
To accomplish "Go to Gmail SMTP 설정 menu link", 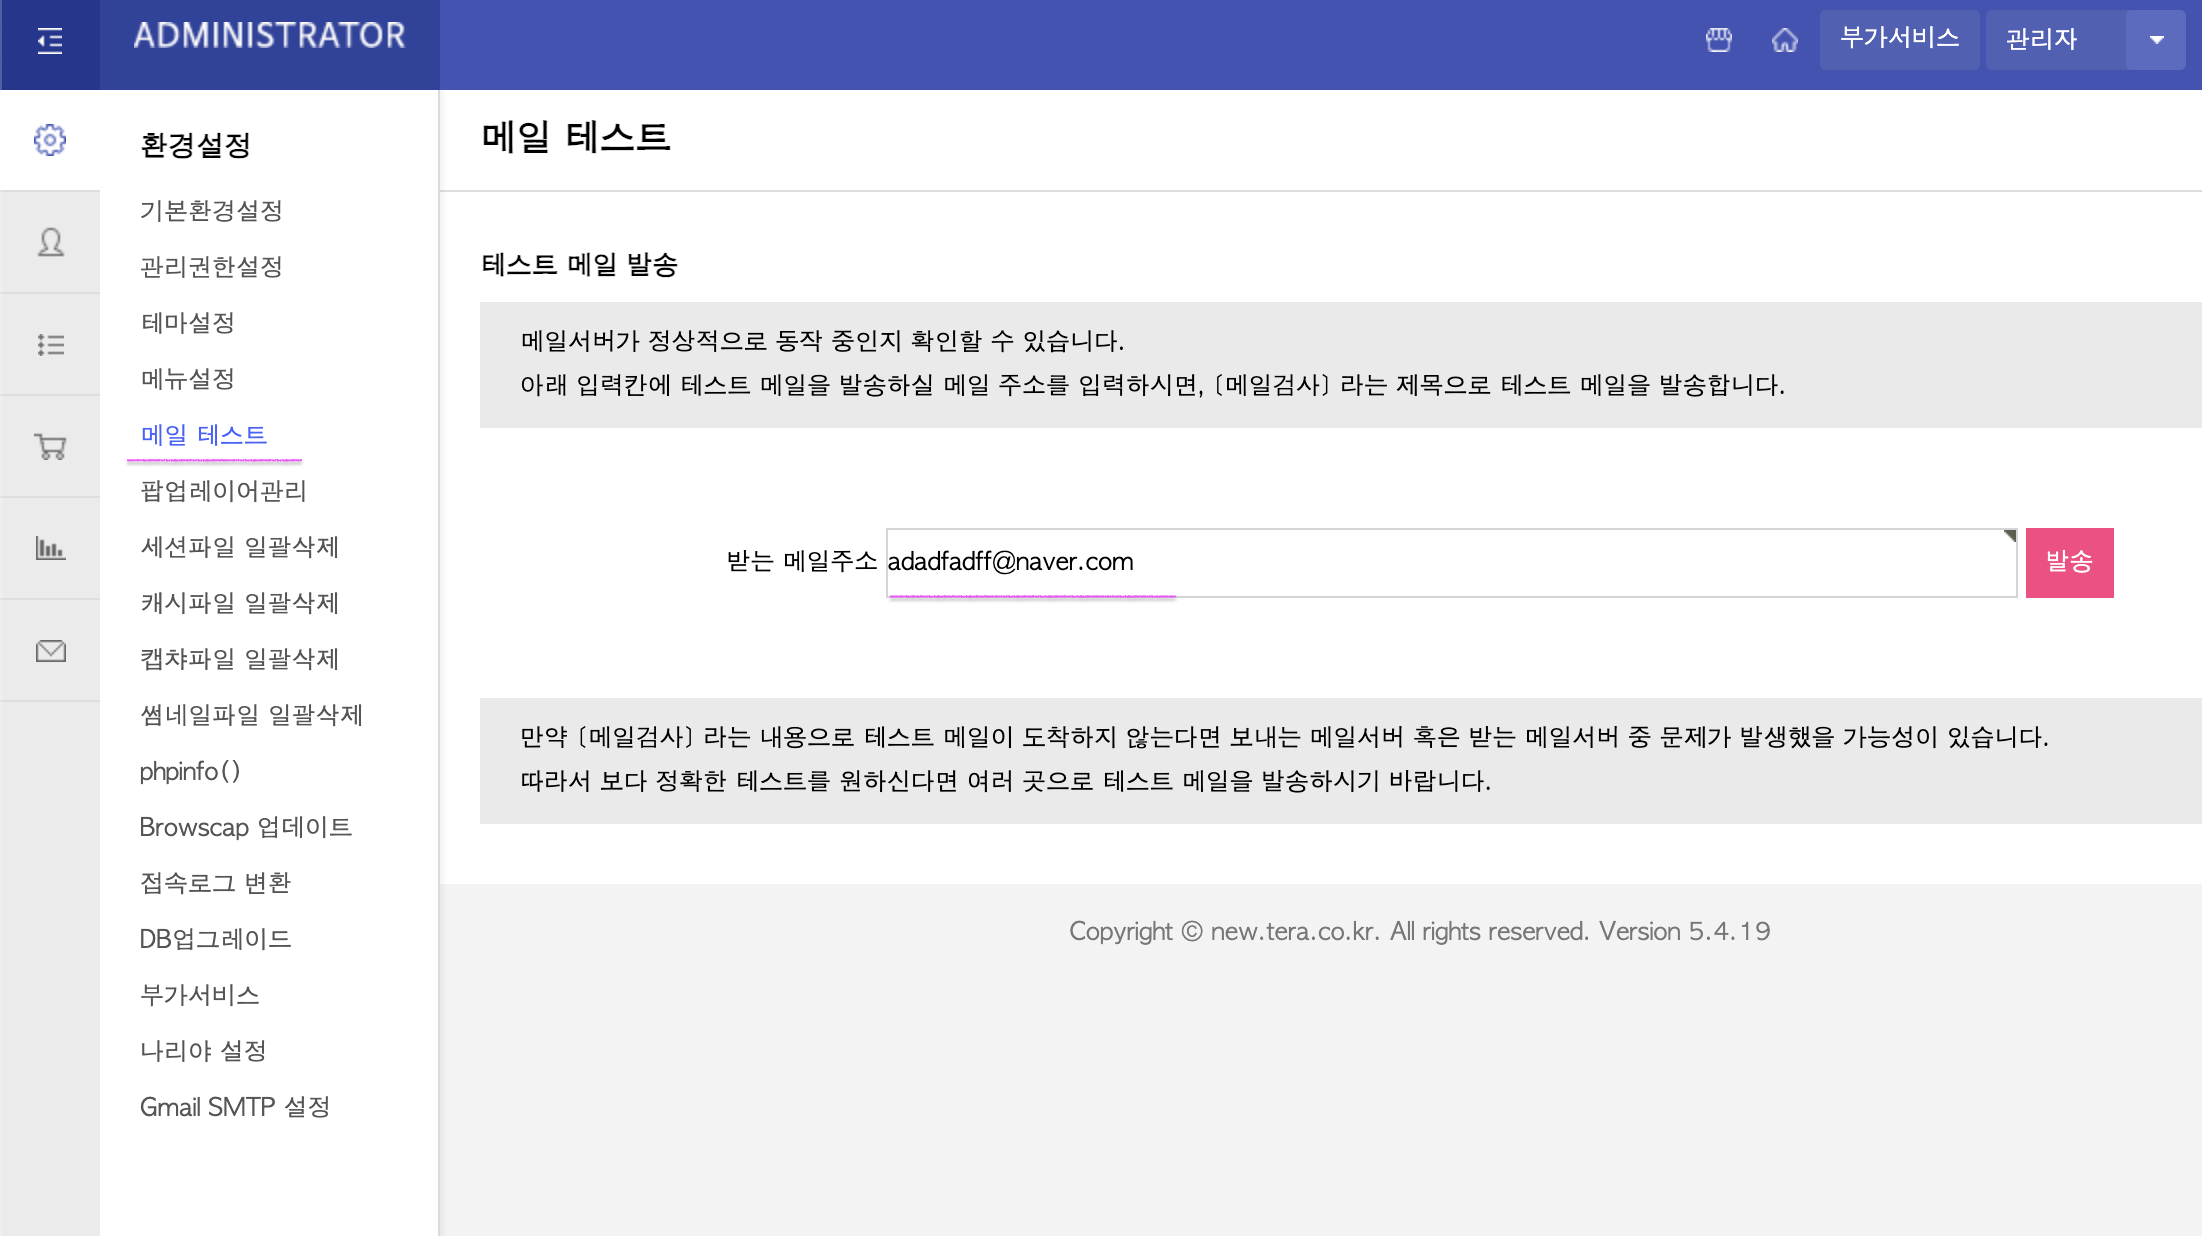I will coord(235,1107).
